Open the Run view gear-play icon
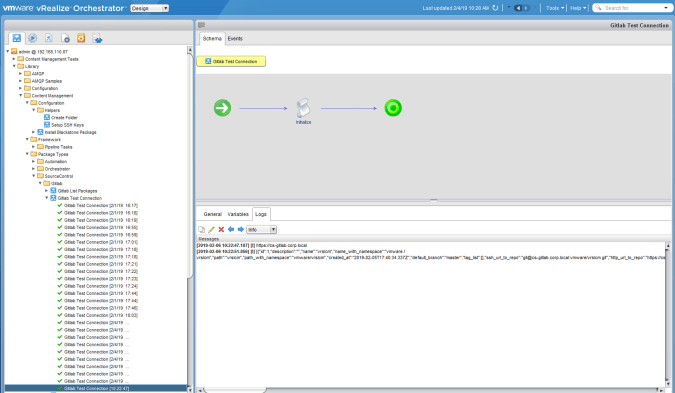 (32, 38)
